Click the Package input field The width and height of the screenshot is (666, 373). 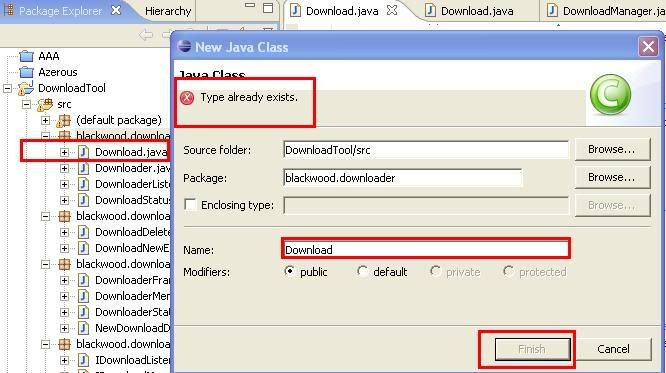[x=403, y=178]
